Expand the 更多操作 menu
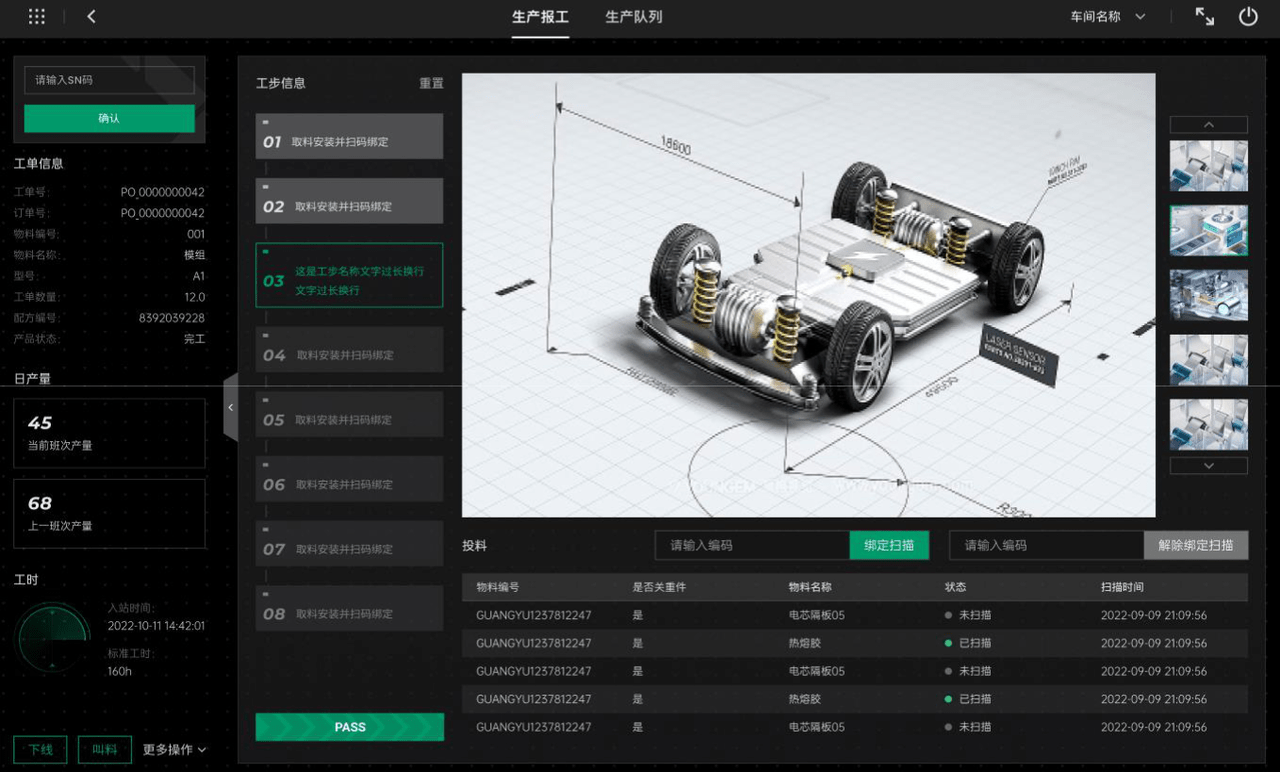Viewport: 1280px width, 772px height. coord(175,749)
